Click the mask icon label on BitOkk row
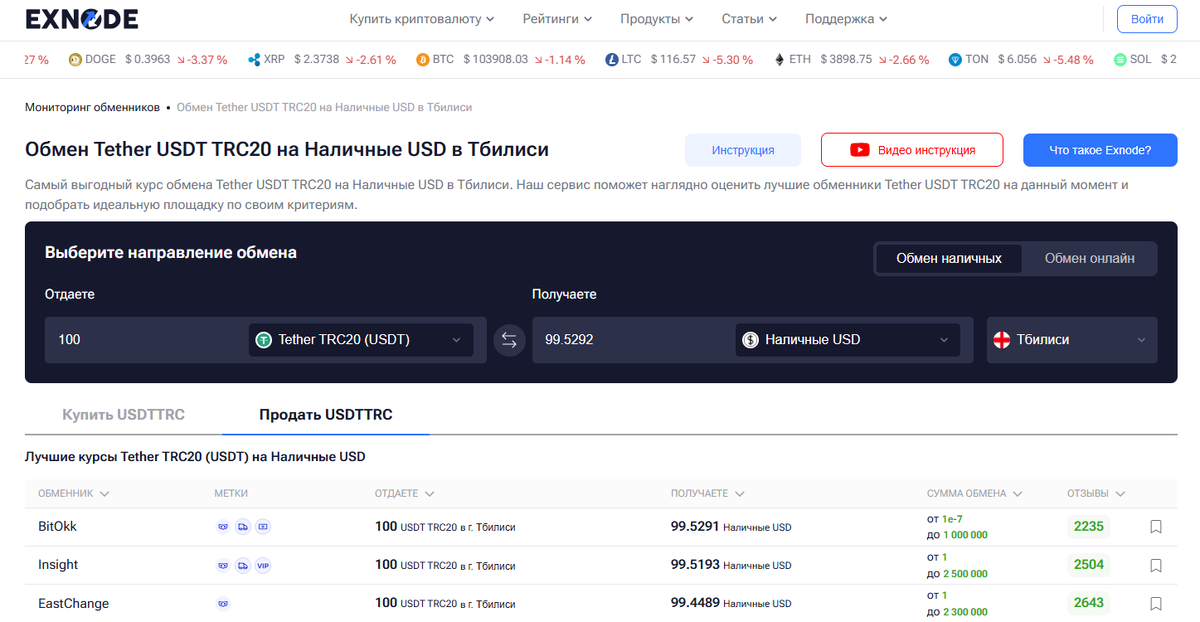The image size is (1200, 622). click(x=223, y=526)
